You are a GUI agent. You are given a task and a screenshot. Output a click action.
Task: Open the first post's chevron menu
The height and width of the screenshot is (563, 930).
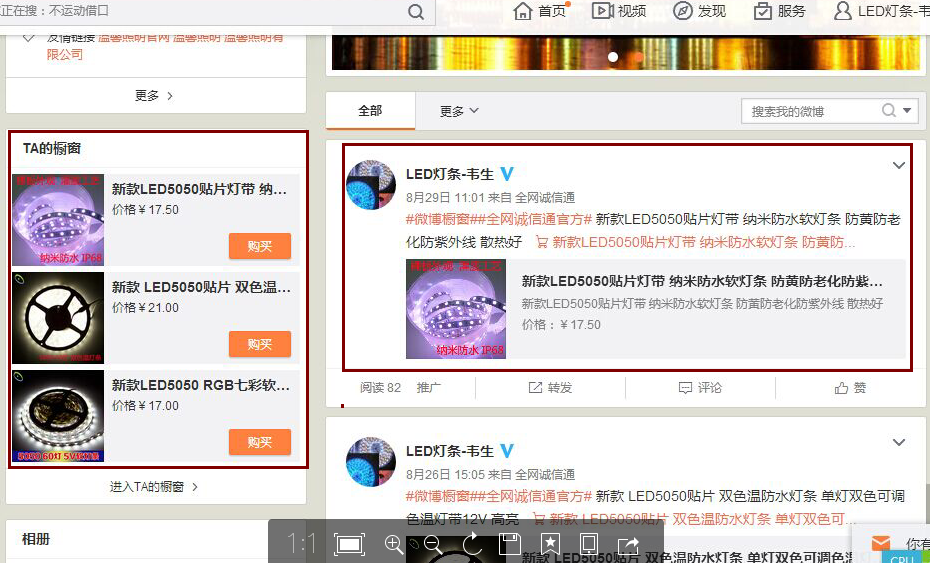898,165
